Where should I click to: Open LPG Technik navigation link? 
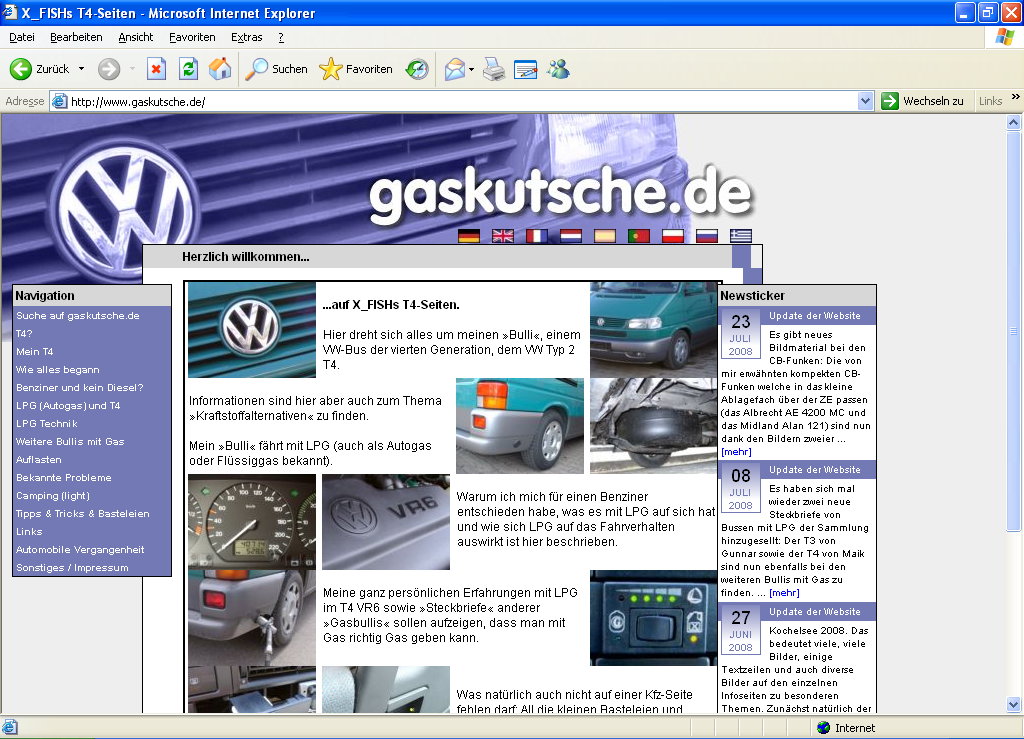point(46,424)
